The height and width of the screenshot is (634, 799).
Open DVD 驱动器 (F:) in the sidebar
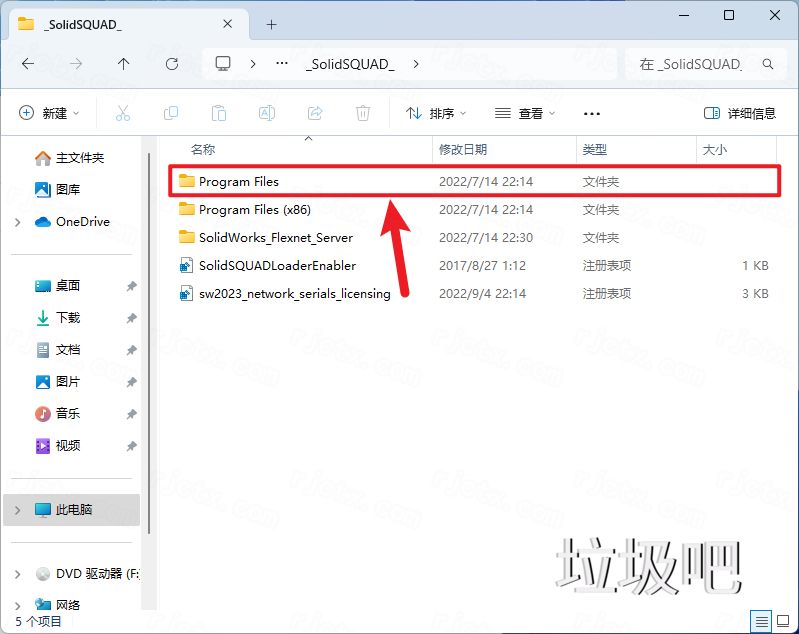click(87, 574)
